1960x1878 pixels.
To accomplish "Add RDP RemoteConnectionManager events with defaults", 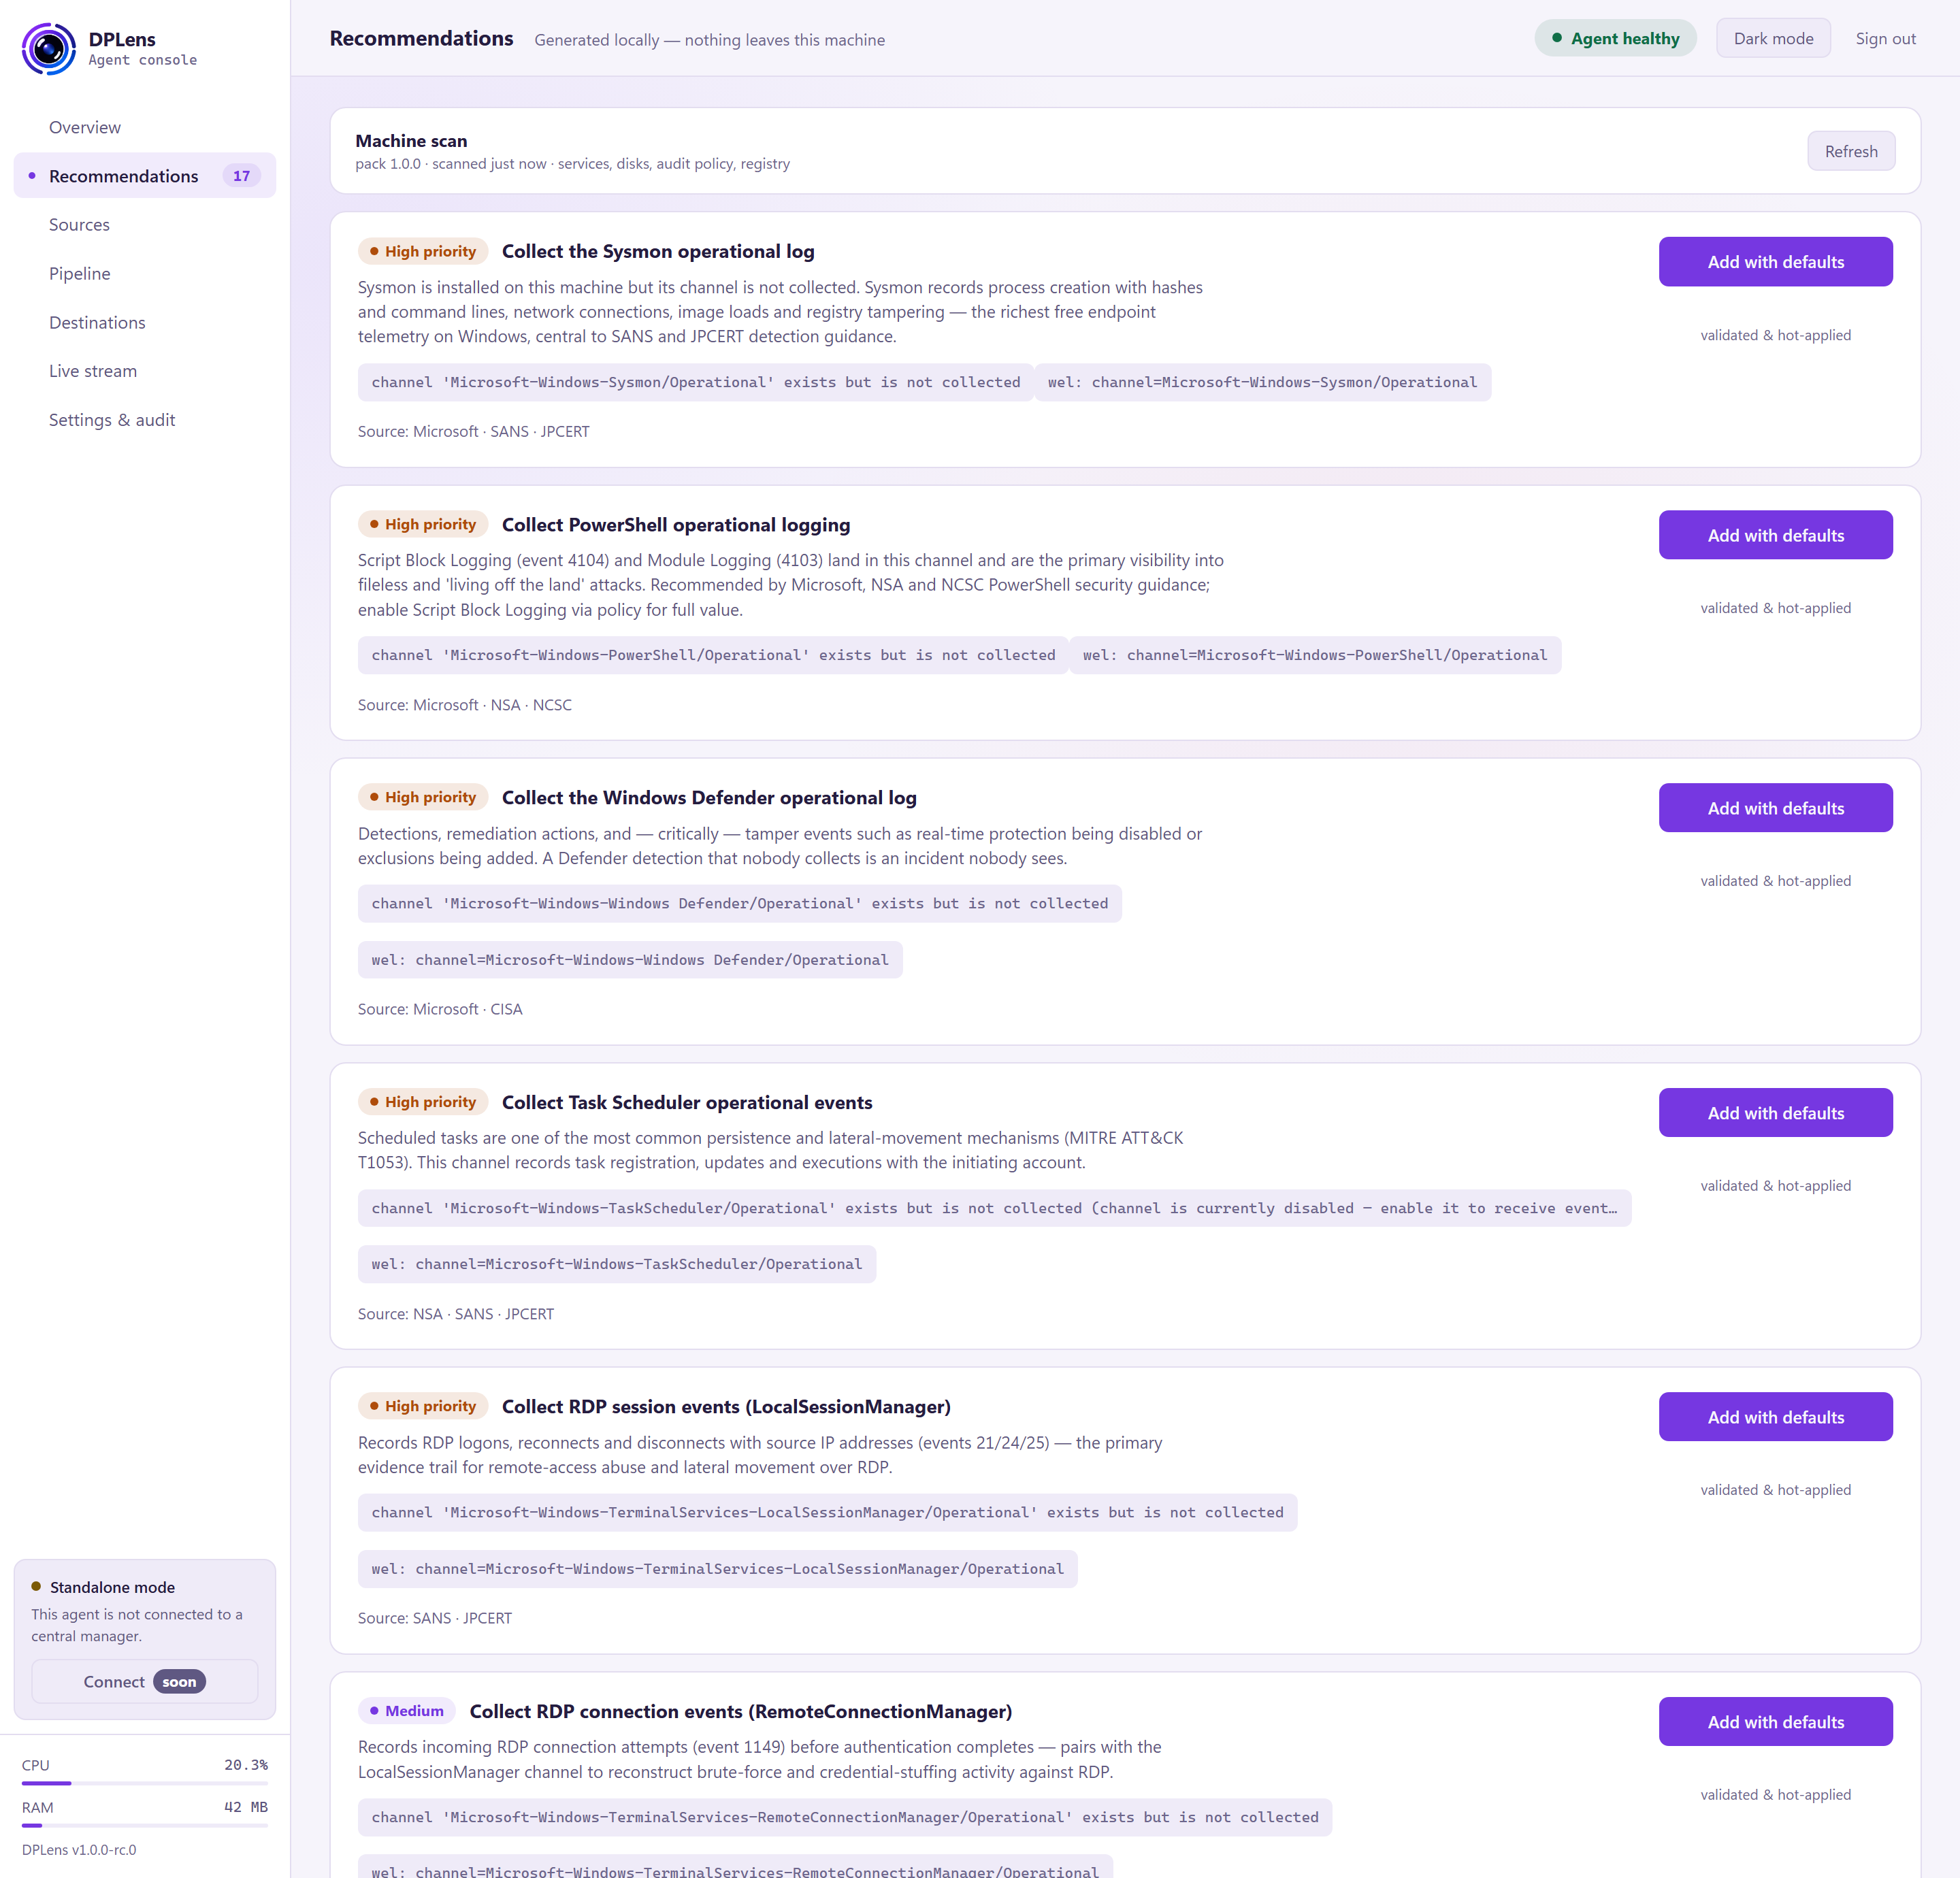I will tap(1775, 1722).
